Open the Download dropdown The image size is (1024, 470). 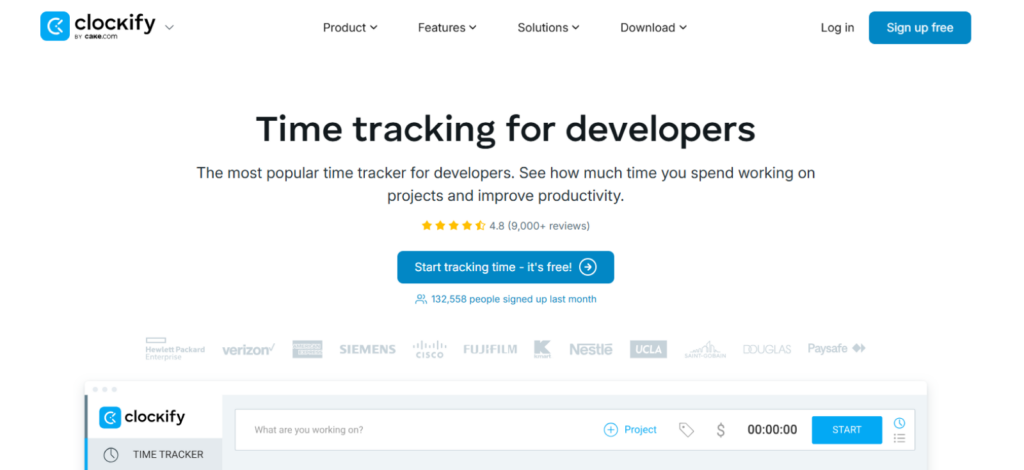coord(653,27)
